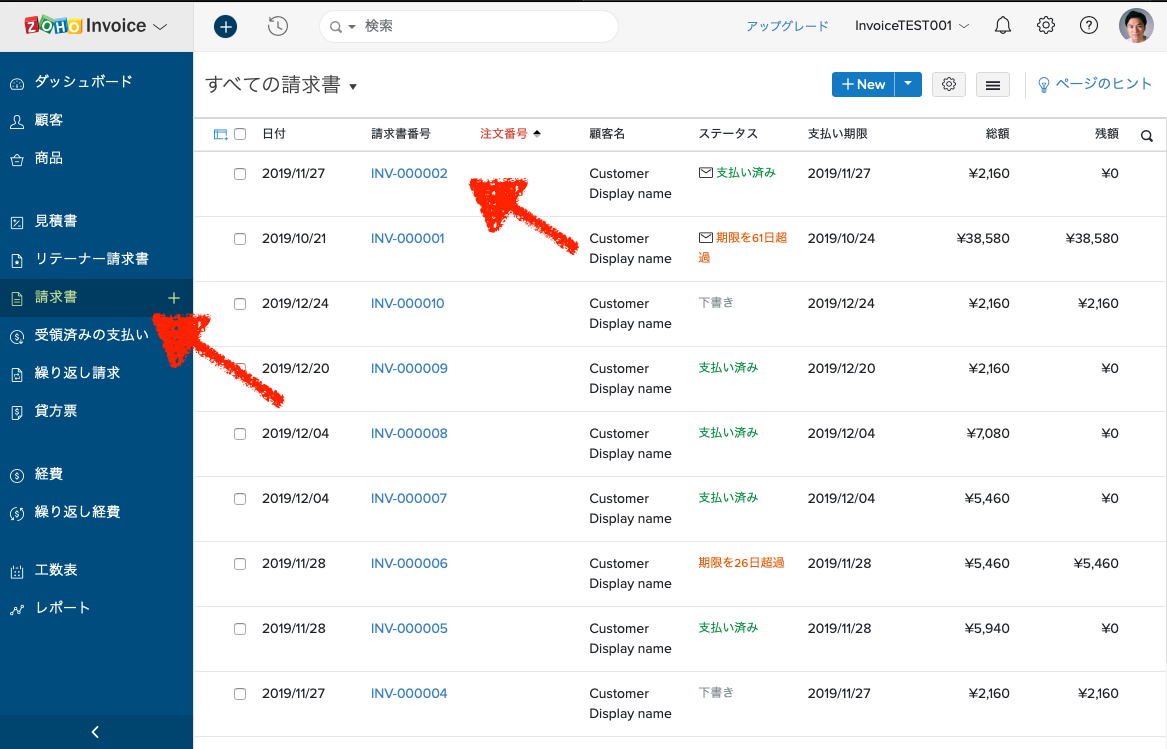Collapse the sidebar with the chevron
This screenshot has height=749, width=1167.
pyautogui.click(x=95, y=732)
